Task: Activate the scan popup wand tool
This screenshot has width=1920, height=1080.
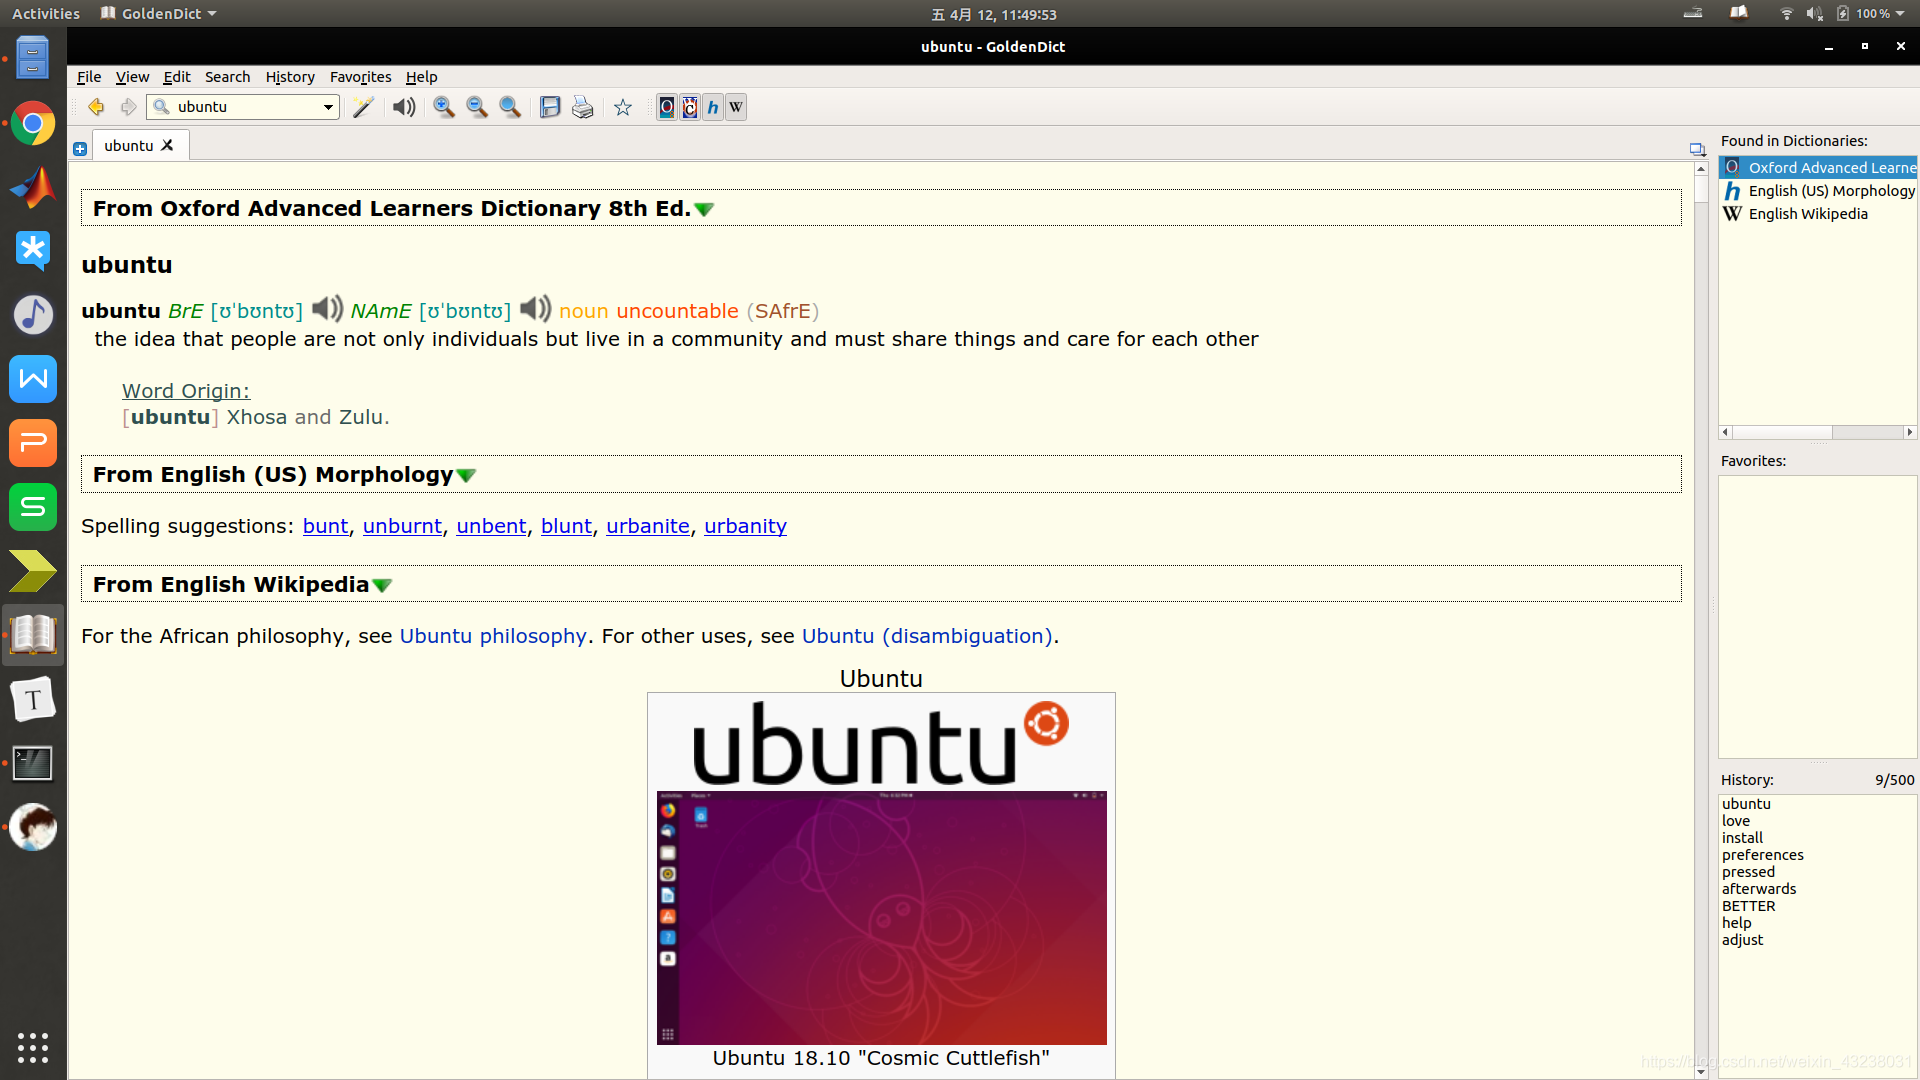Action: tap(363, 107)
